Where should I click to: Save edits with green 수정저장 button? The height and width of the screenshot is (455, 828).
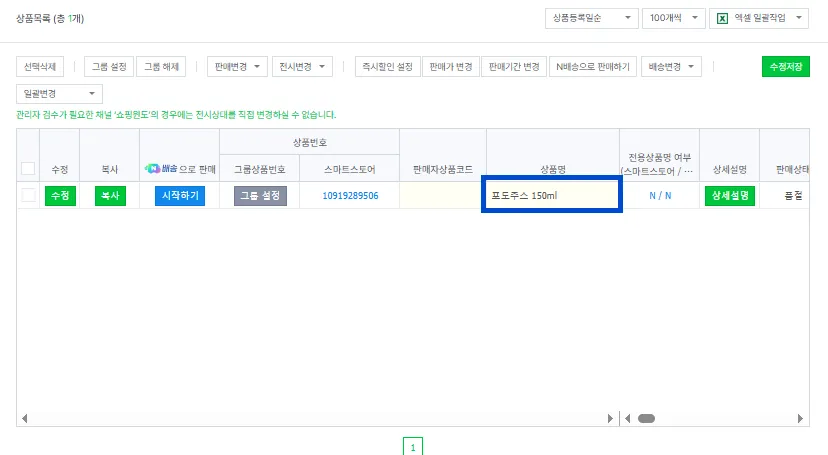[786, 67]
